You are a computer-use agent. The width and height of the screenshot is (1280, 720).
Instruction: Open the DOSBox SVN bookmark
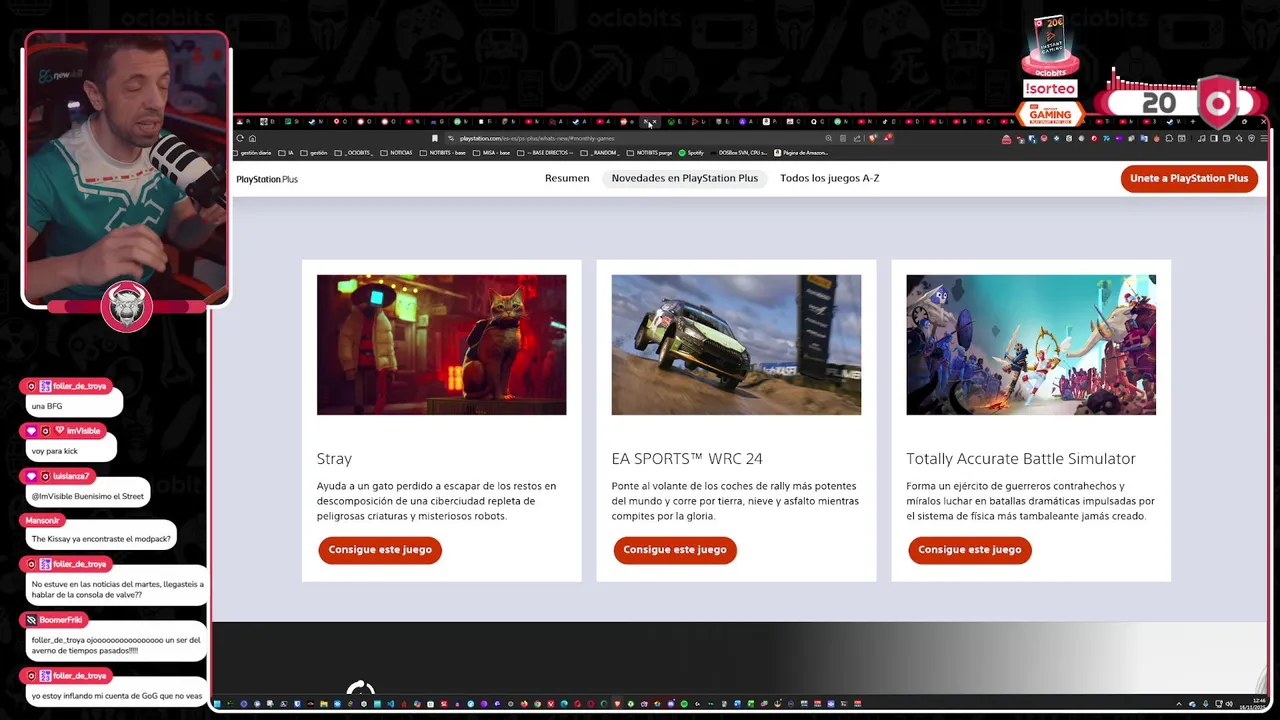coord(738,153)
